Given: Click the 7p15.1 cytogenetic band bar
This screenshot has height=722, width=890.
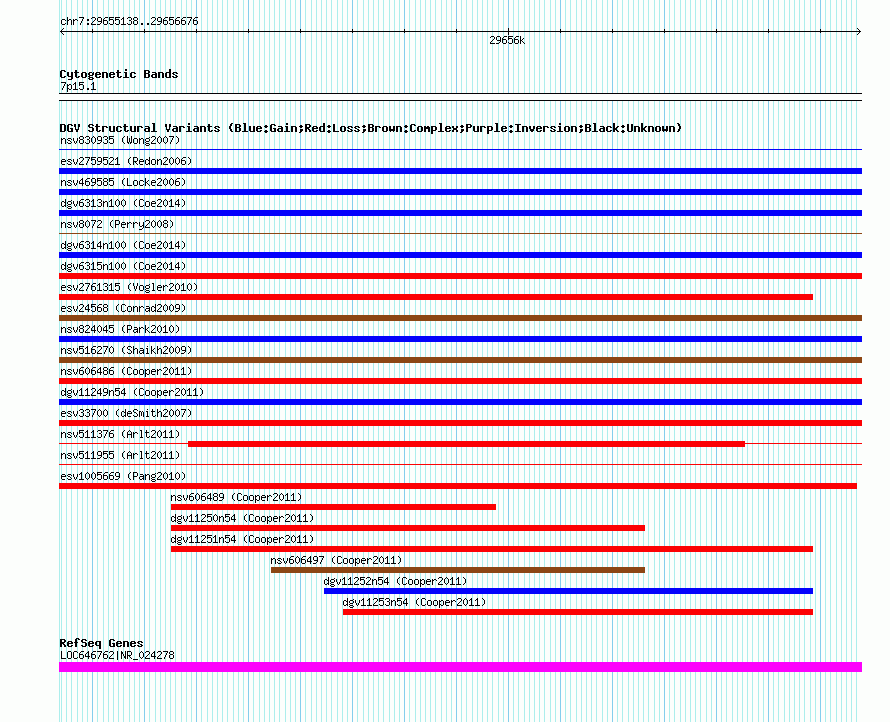Looking at the screenshot, I should [x=460, y=97].
